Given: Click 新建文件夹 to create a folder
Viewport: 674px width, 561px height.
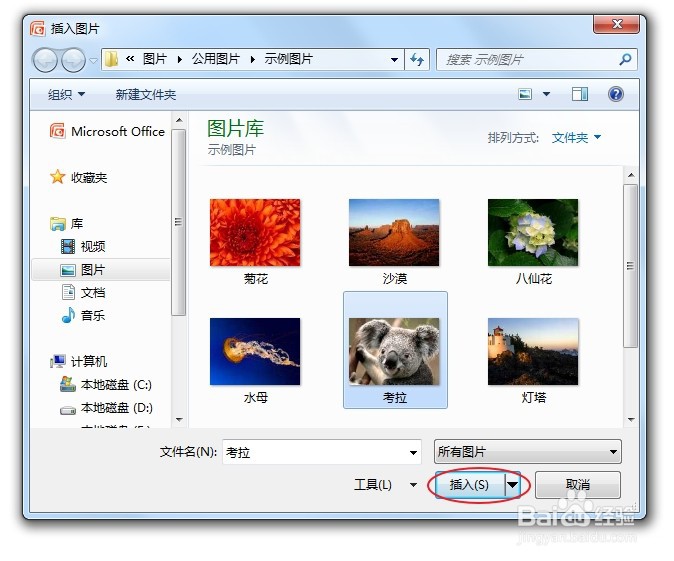Looking at the screenshot, I should click(146, 94).
